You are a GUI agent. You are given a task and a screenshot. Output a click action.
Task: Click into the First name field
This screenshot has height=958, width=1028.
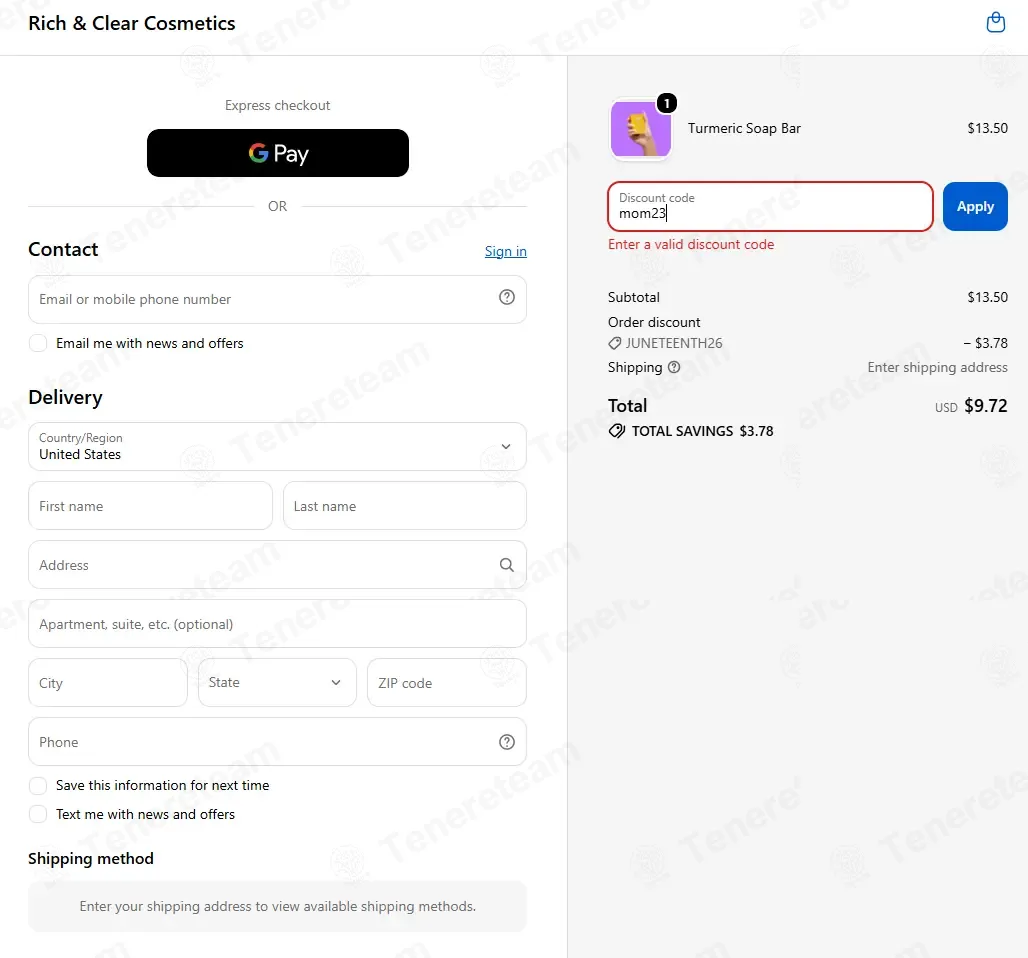coord(150,506)
